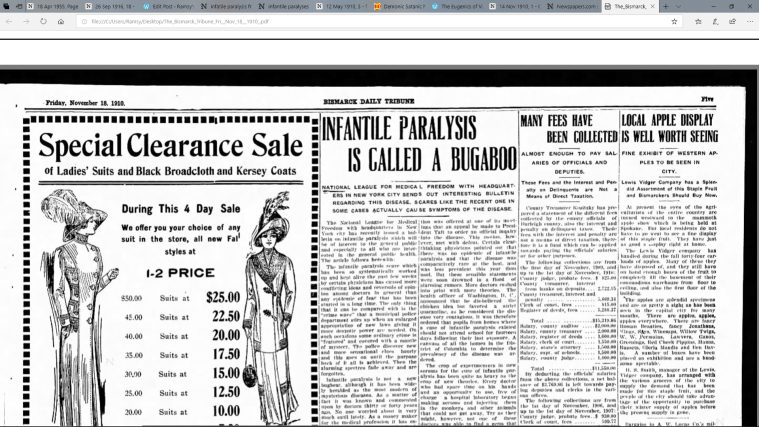Click the Add notes pen icon
The image size is (759, 427).
(x=715, y=20)
